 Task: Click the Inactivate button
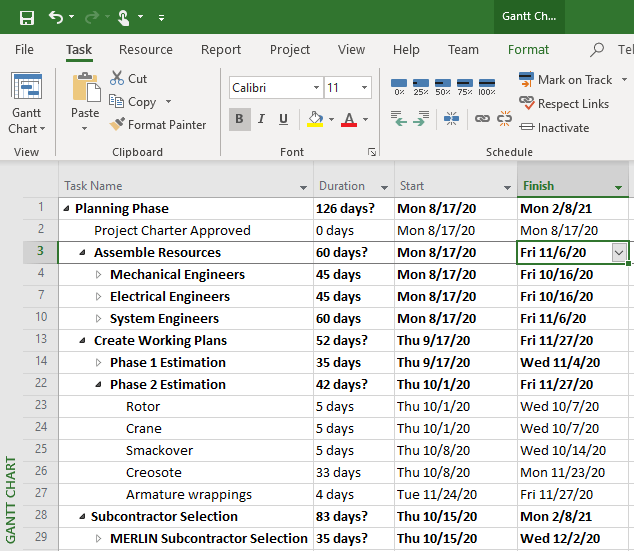[x=554, y=128]
